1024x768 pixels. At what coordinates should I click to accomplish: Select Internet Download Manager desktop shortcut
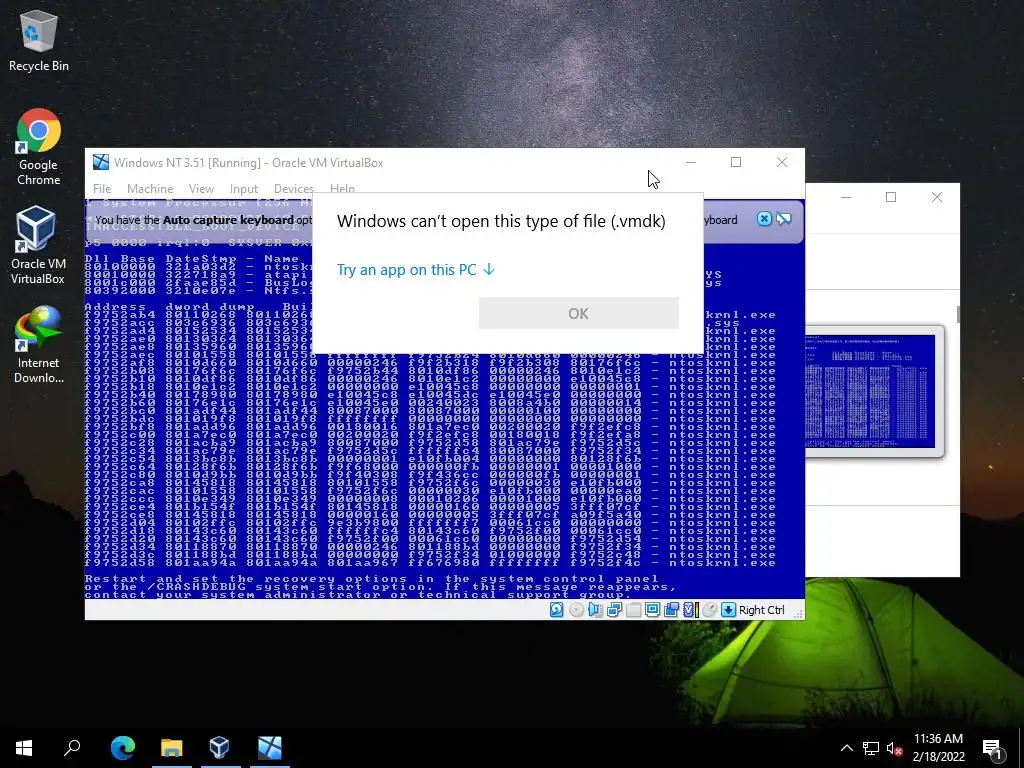[x=39, y=345]
